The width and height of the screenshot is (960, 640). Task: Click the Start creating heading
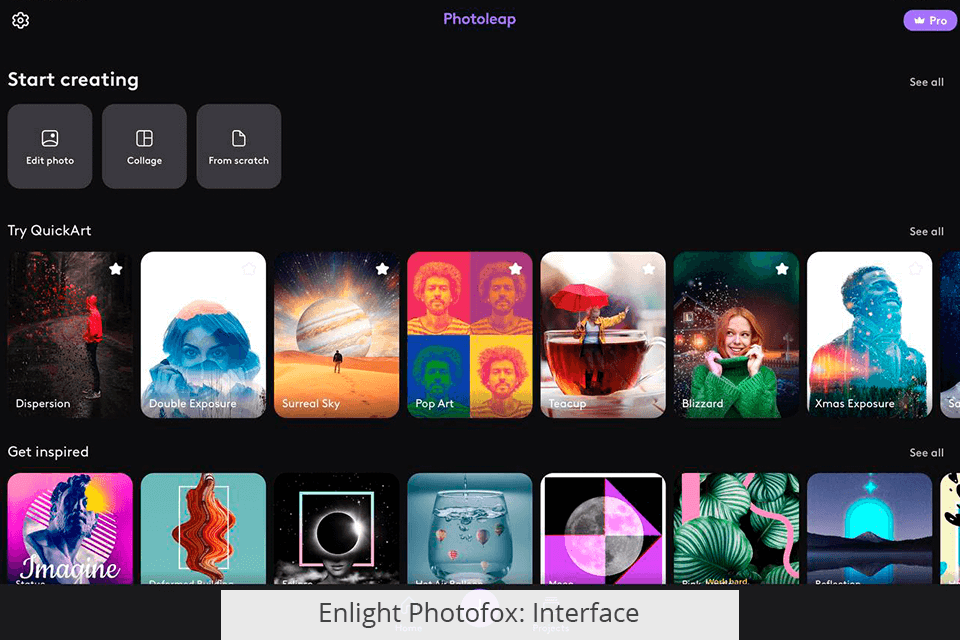(x=73, y=80)
